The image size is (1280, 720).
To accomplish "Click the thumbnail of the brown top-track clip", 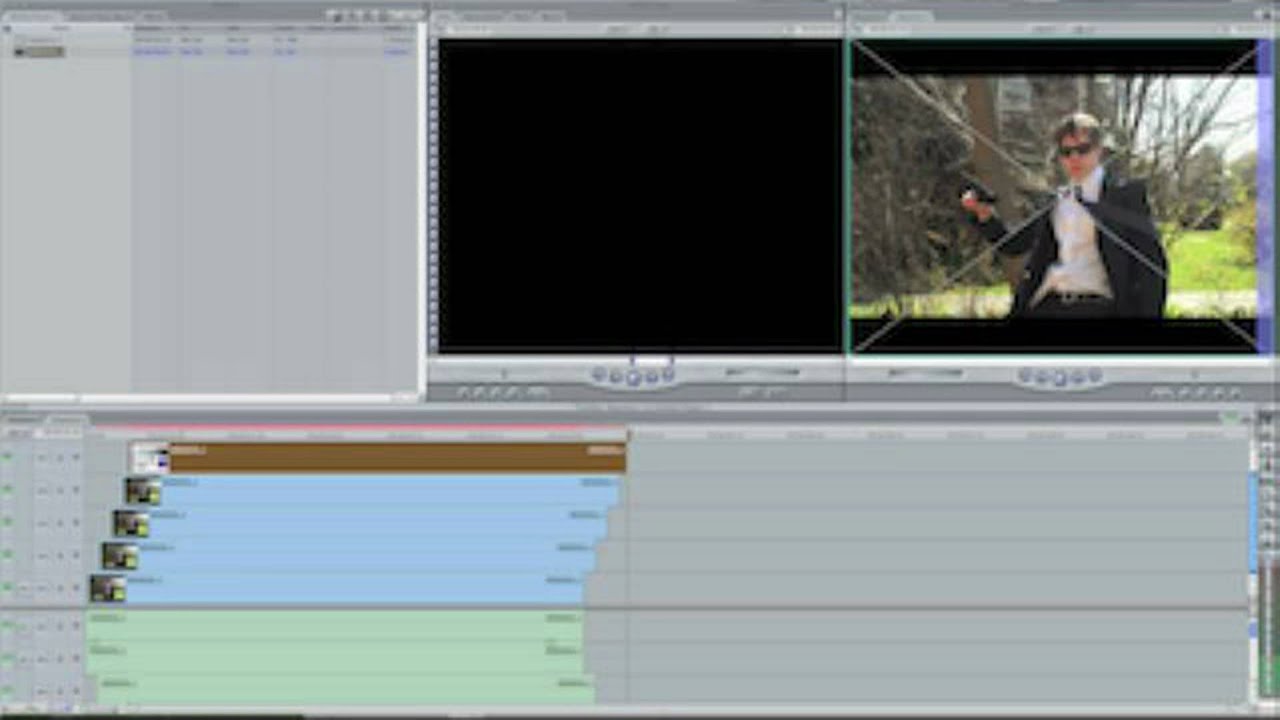I will point(151,458).
